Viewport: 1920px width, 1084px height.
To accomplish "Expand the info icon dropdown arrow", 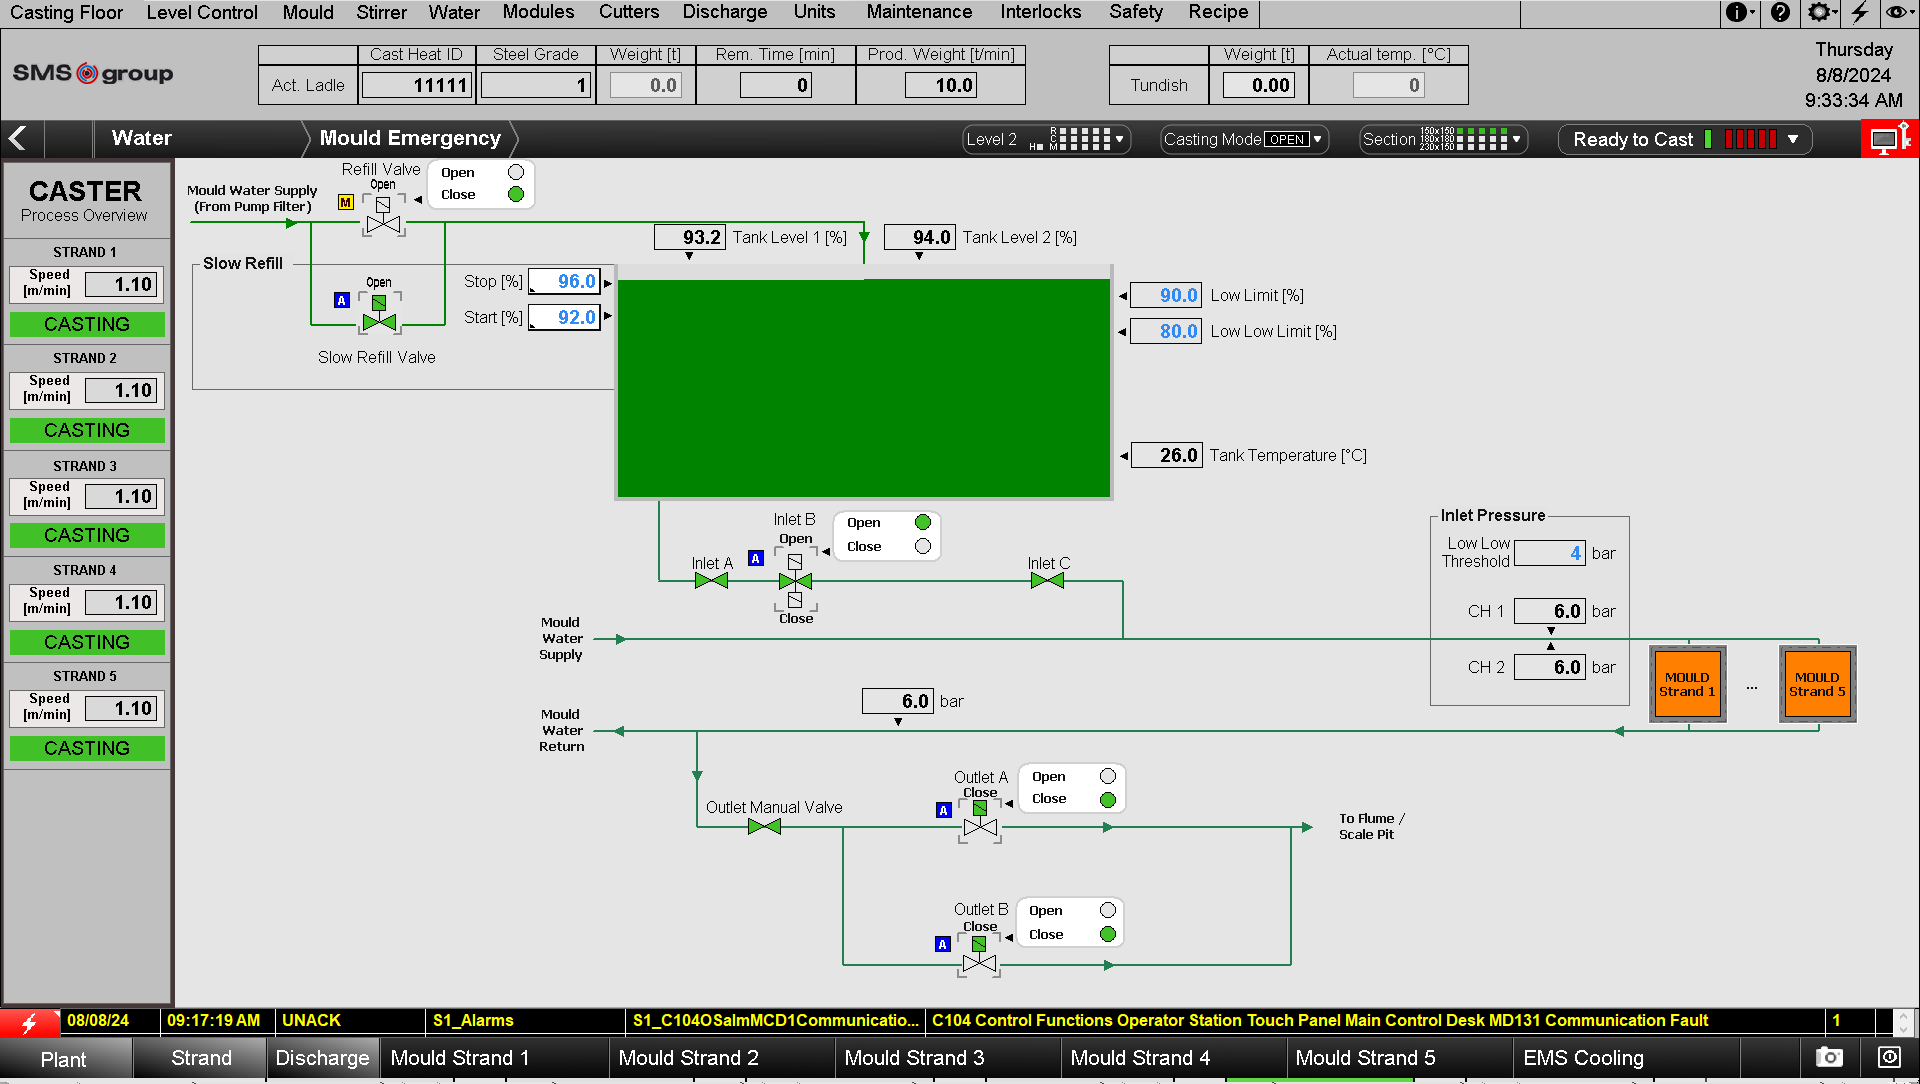I will (1753, 12).
